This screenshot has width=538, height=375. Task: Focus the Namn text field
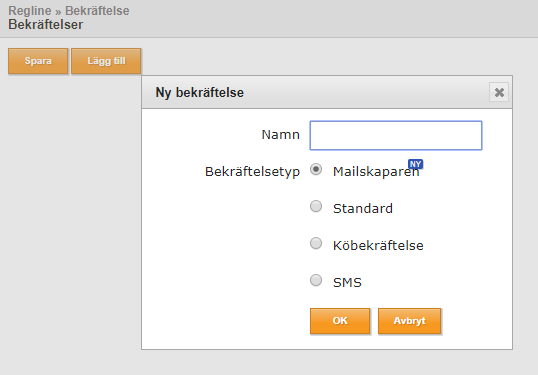396,136
